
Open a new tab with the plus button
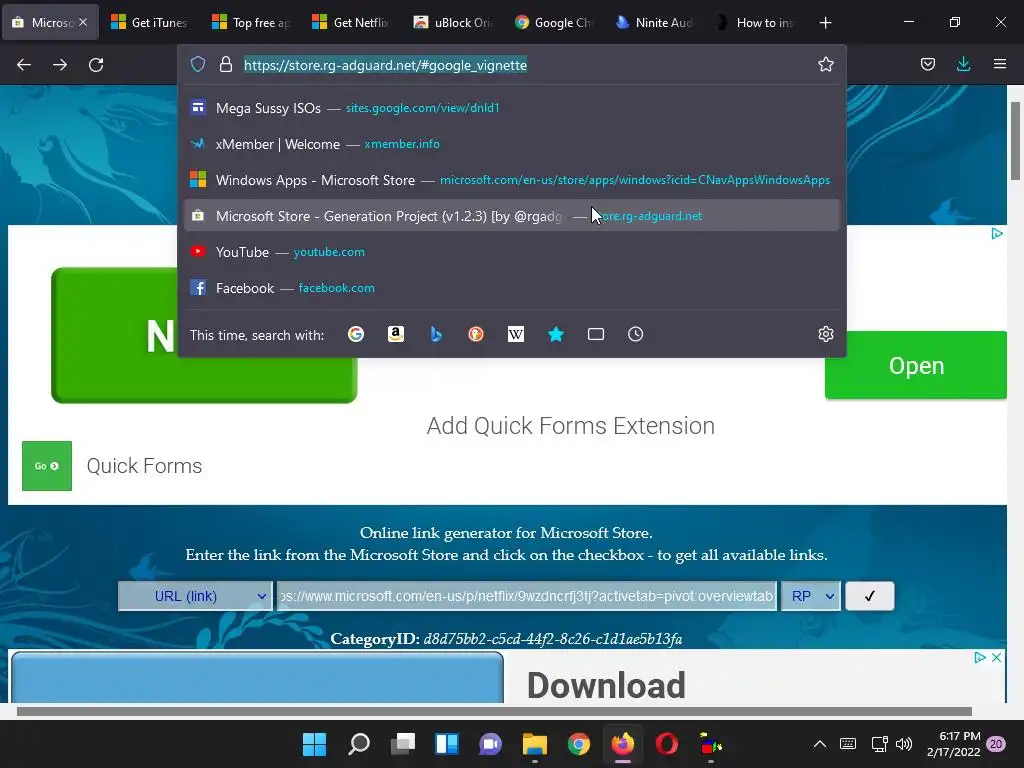[825, 23]
